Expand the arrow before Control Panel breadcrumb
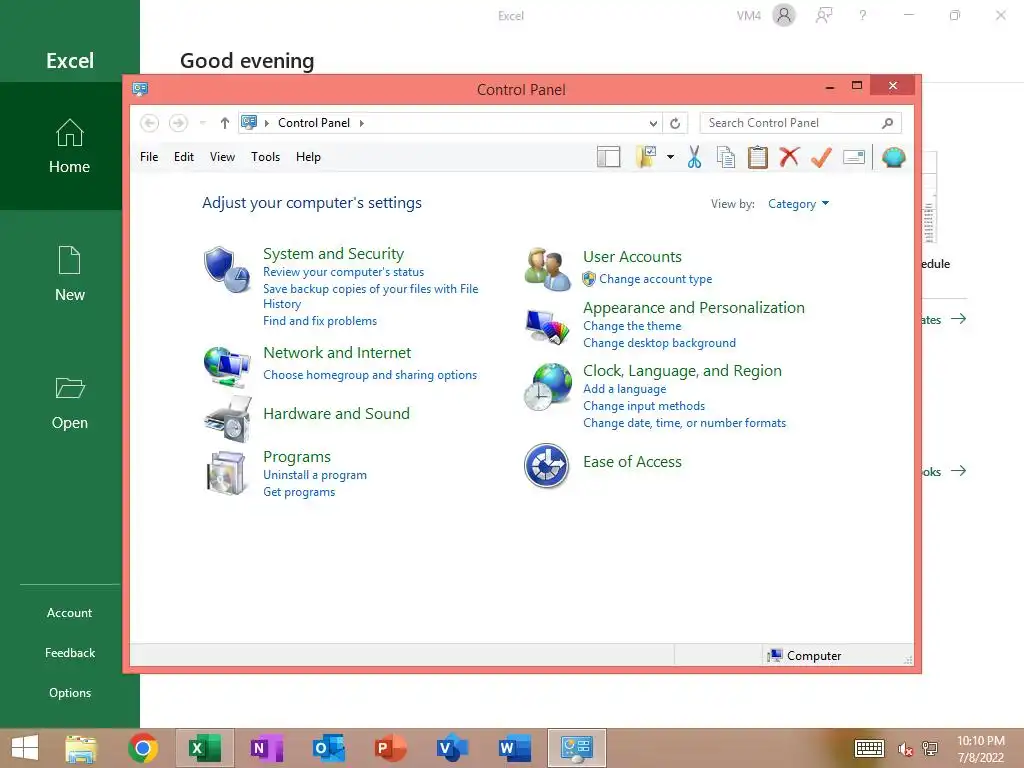Viewport: 1024px width, 768px height. pyautogui.click(x=266, y=123)
